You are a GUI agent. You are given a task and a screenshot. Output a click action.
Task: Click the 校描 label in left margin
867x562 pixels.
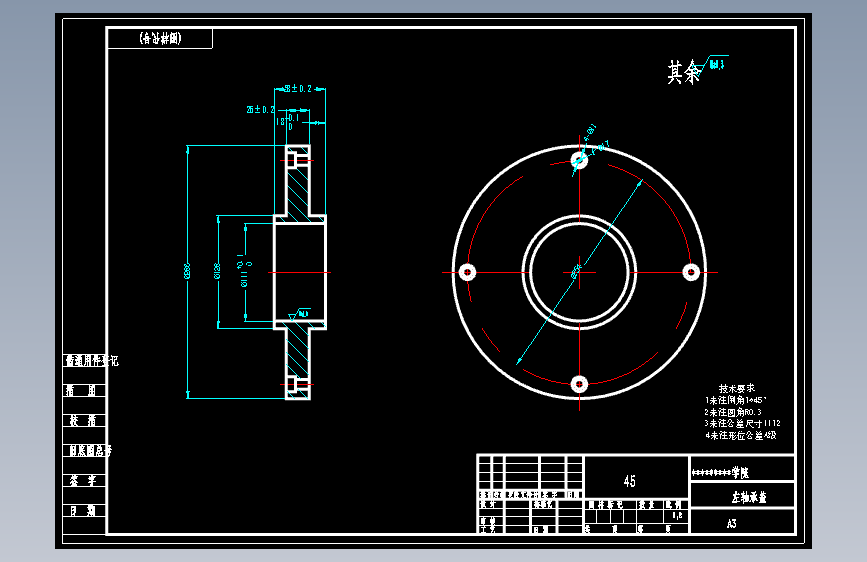click(x=82, y=420)
